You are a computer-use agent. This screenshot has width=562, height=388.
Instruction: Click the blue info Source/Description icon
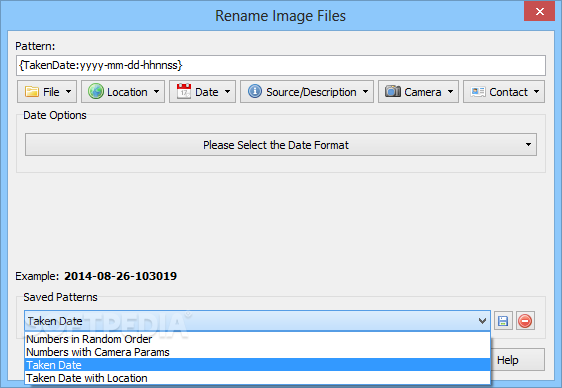(254, 91)
